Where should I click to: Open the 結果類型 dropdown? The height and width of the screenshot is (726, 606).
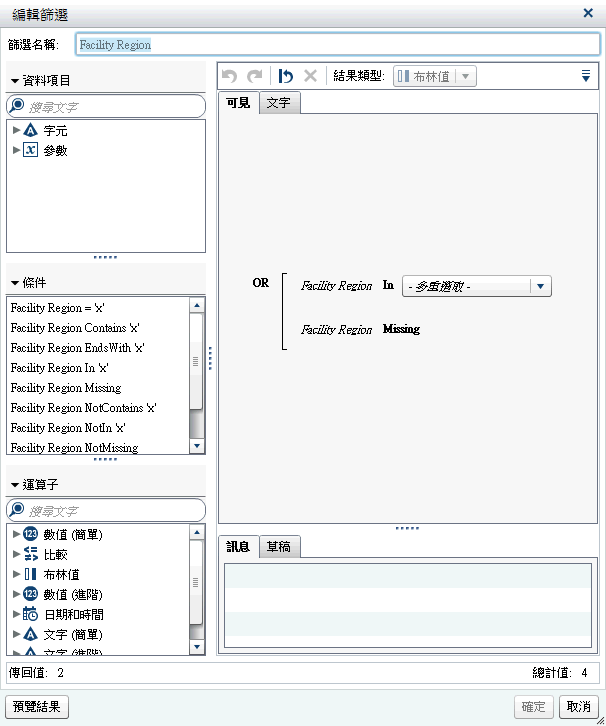click(467, 76)
